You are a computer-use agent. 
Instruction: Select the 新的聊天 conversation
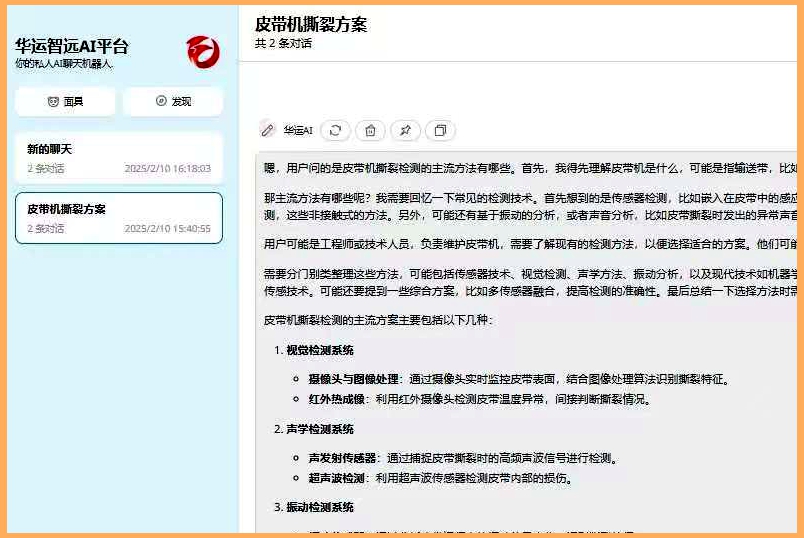[x=119, y=158]
